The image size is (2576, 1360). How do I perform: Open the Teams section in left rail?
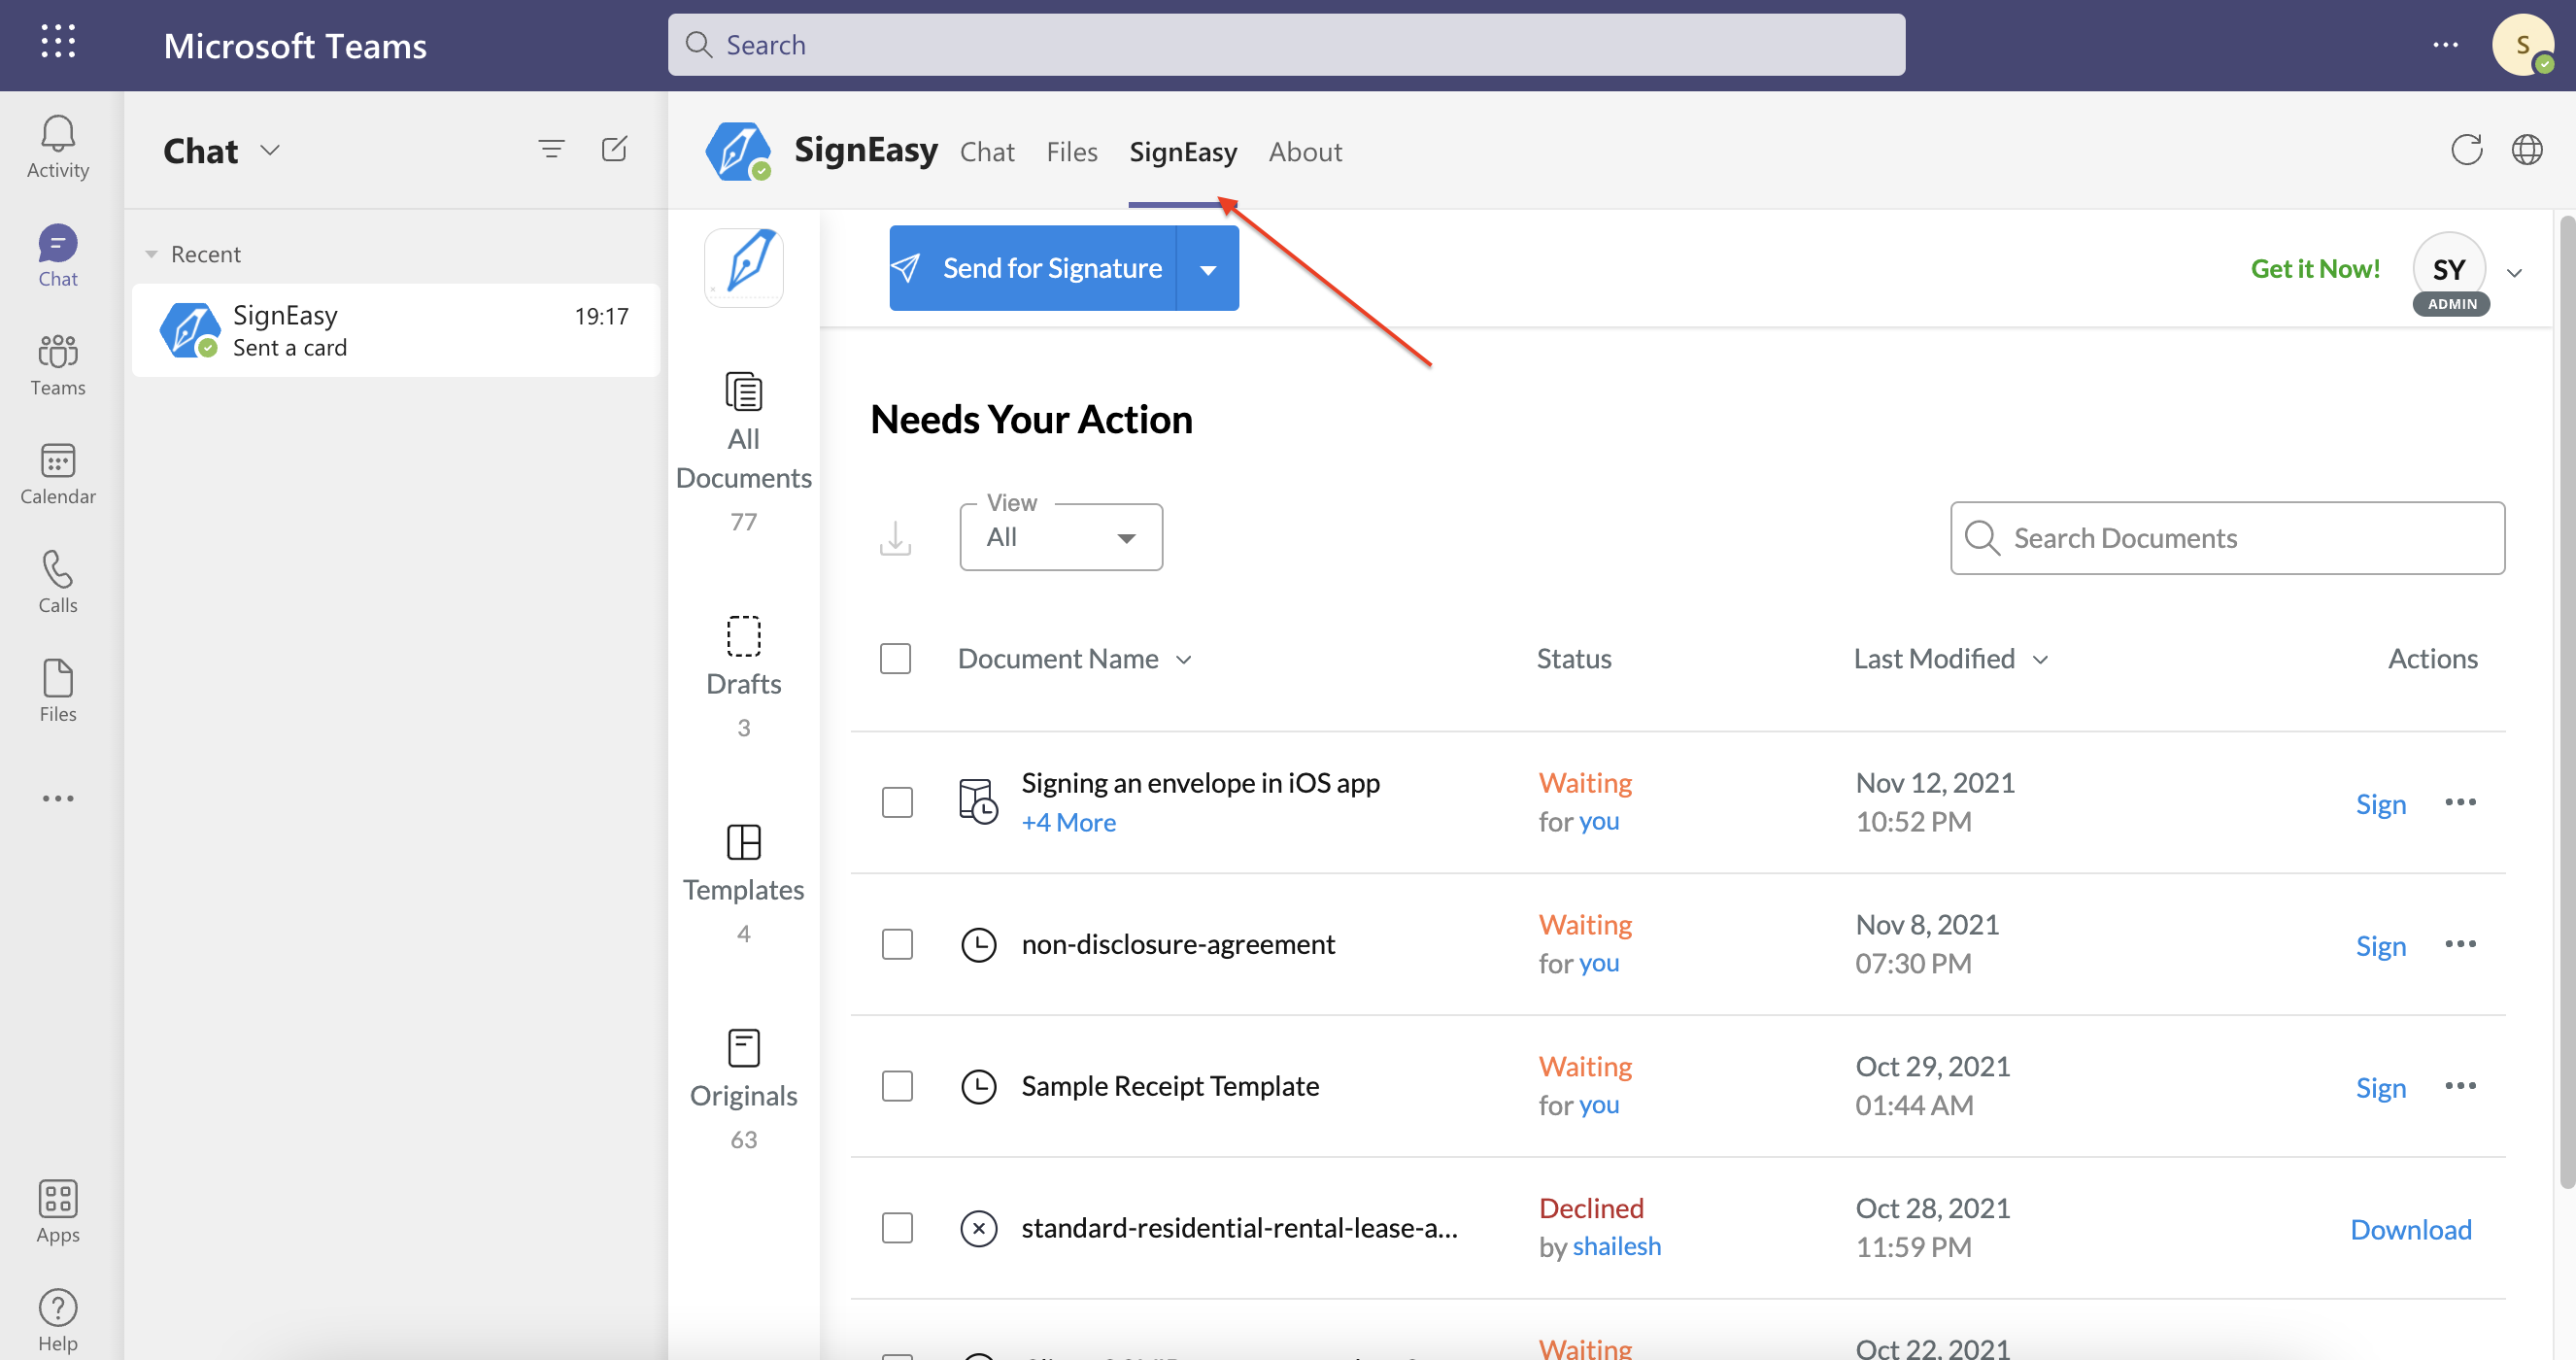pyautogui.click(x=58, y=364)
